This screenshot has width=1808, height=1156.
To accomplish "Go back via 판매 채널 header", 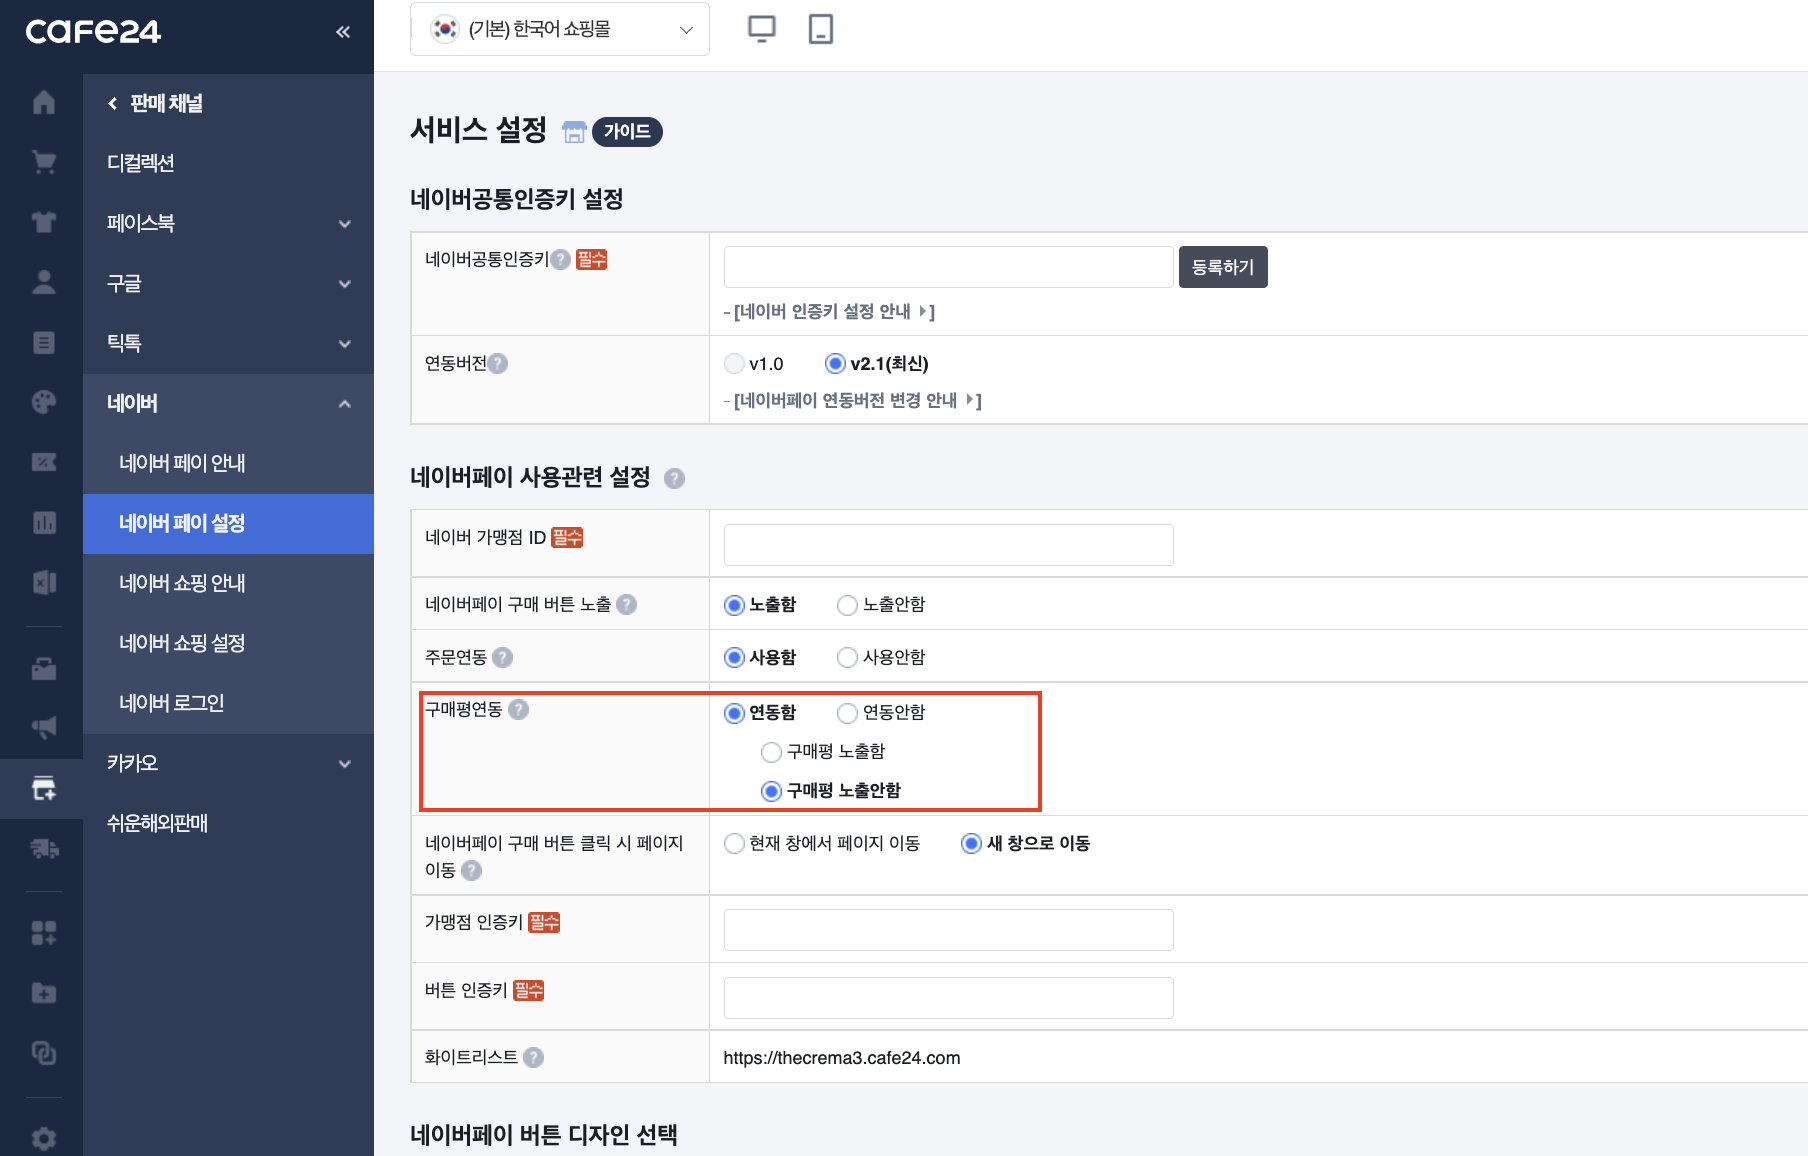I will tap(156, 103).
